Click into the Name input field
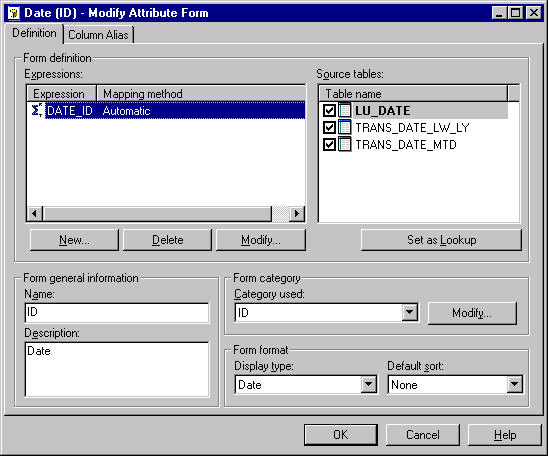 (x=117, y=312)
